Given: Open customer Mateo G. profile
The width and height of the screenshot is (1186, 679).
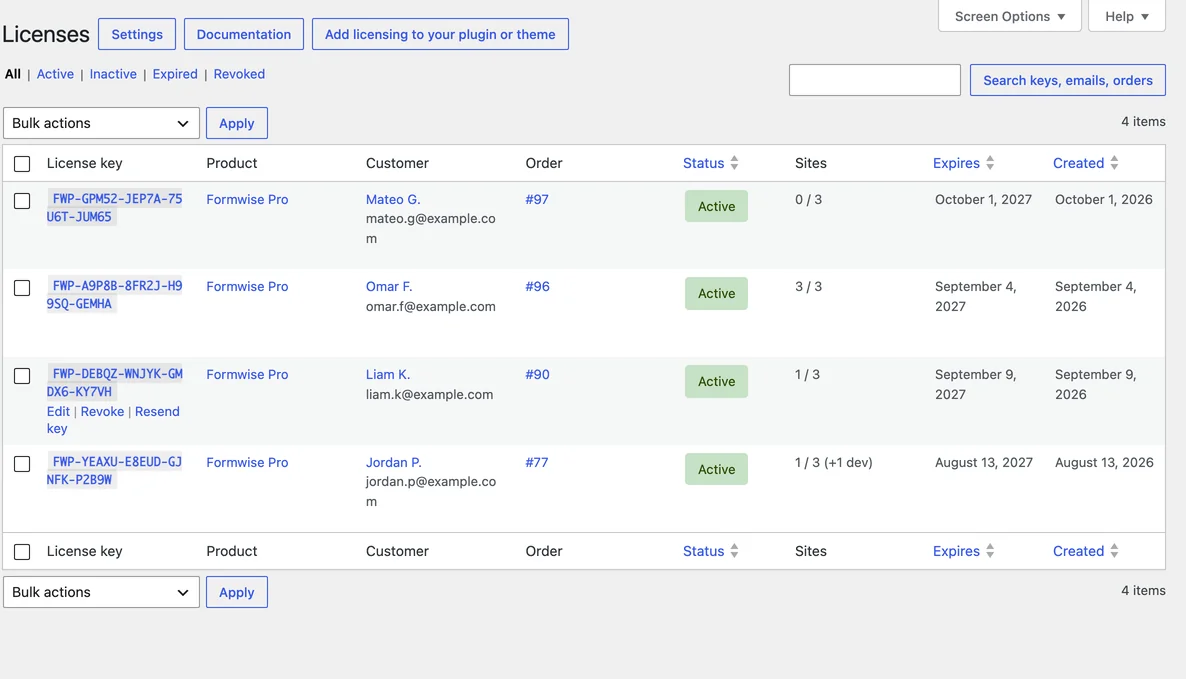Looking at the screenshot, I should pyautogui.click(x=393, y=200).
